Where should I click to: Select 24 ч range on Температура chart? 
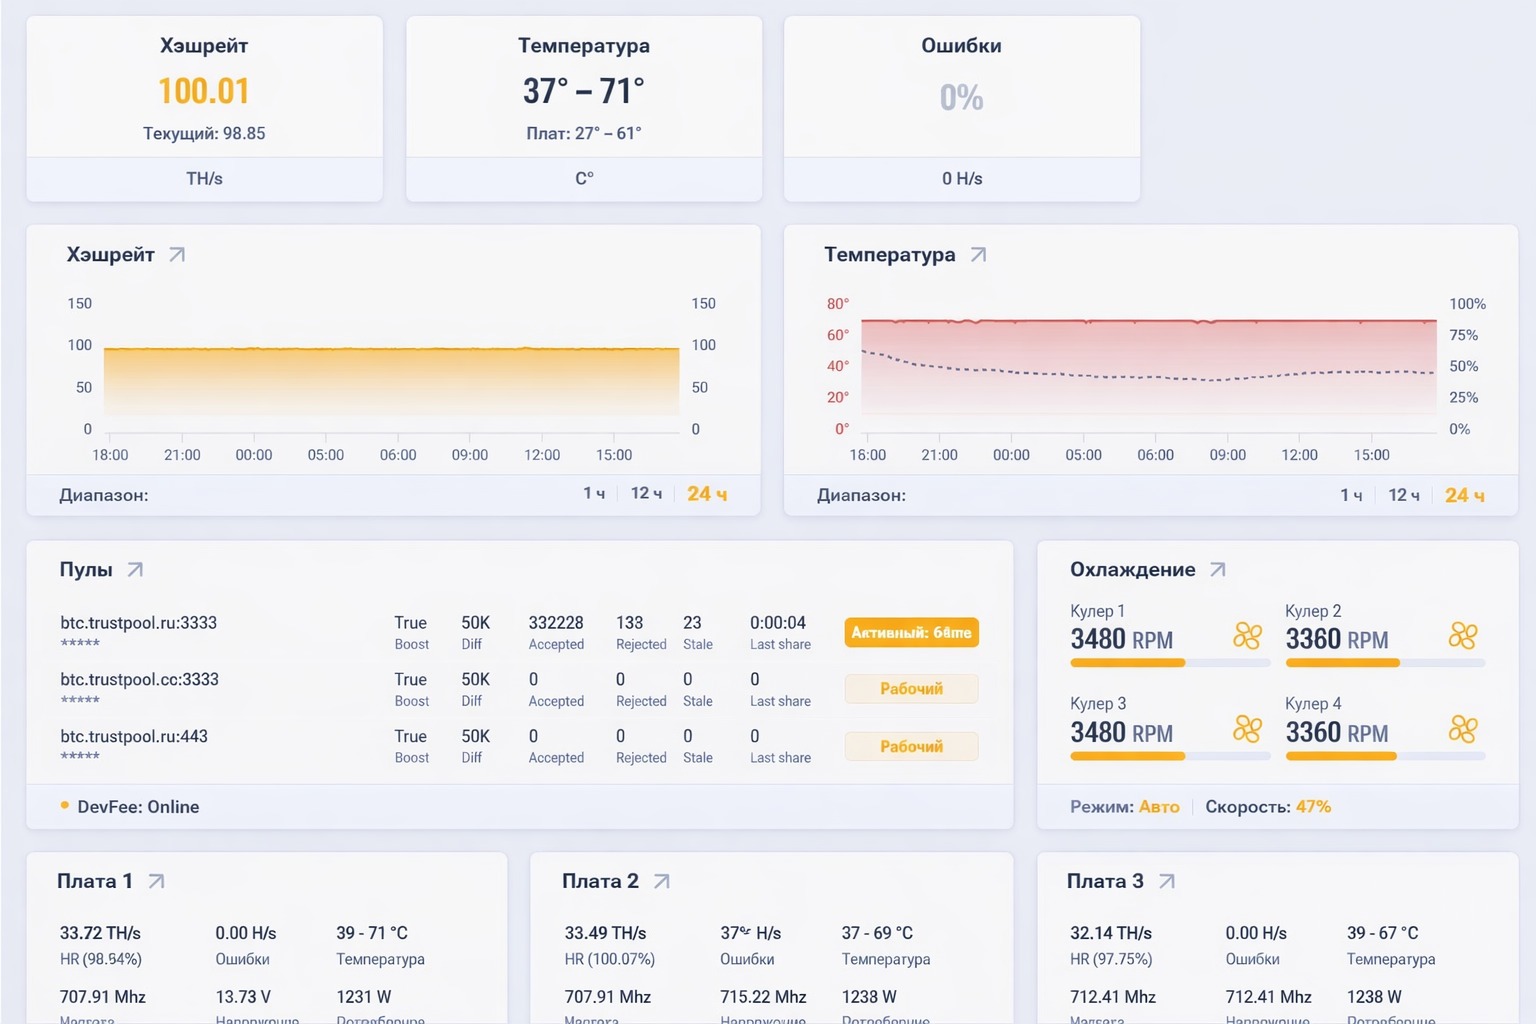(1464, 495)
